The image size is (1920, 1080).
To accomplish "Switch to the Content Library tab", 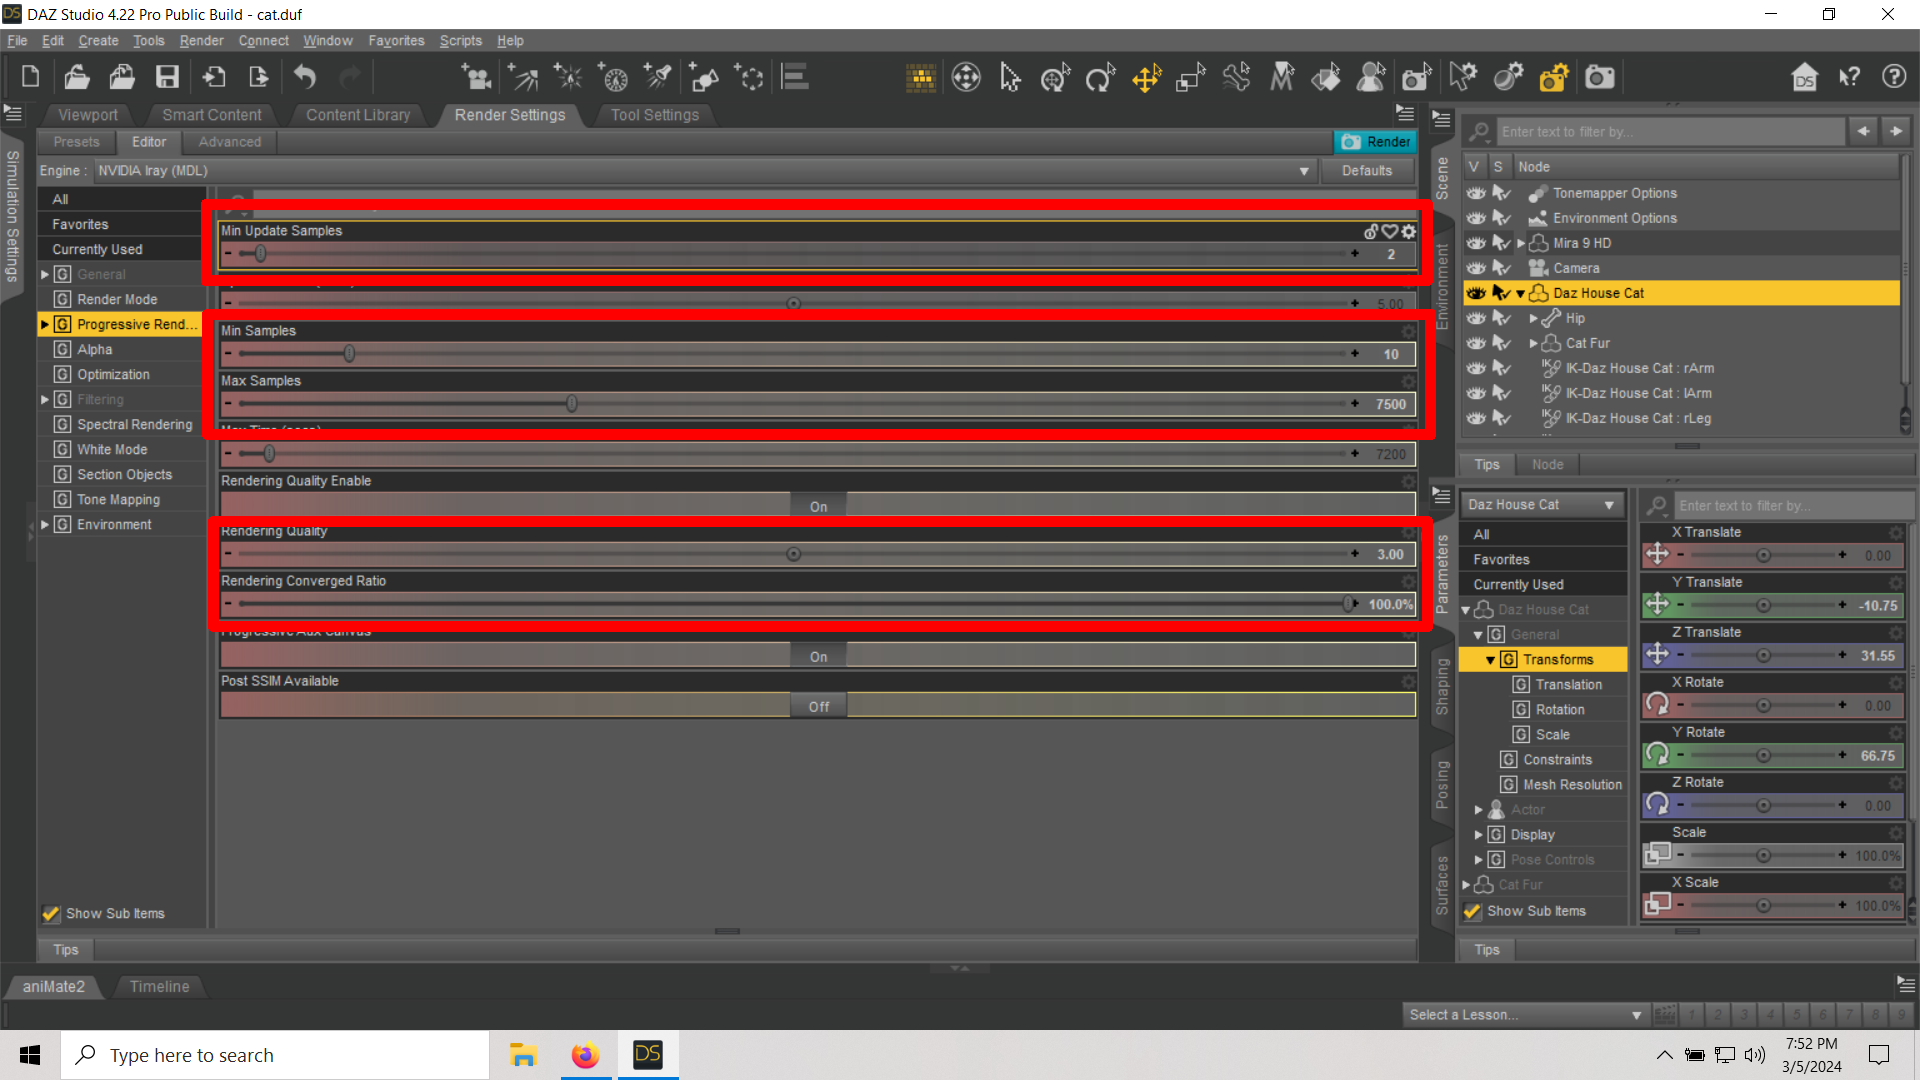I will (357, 115).
